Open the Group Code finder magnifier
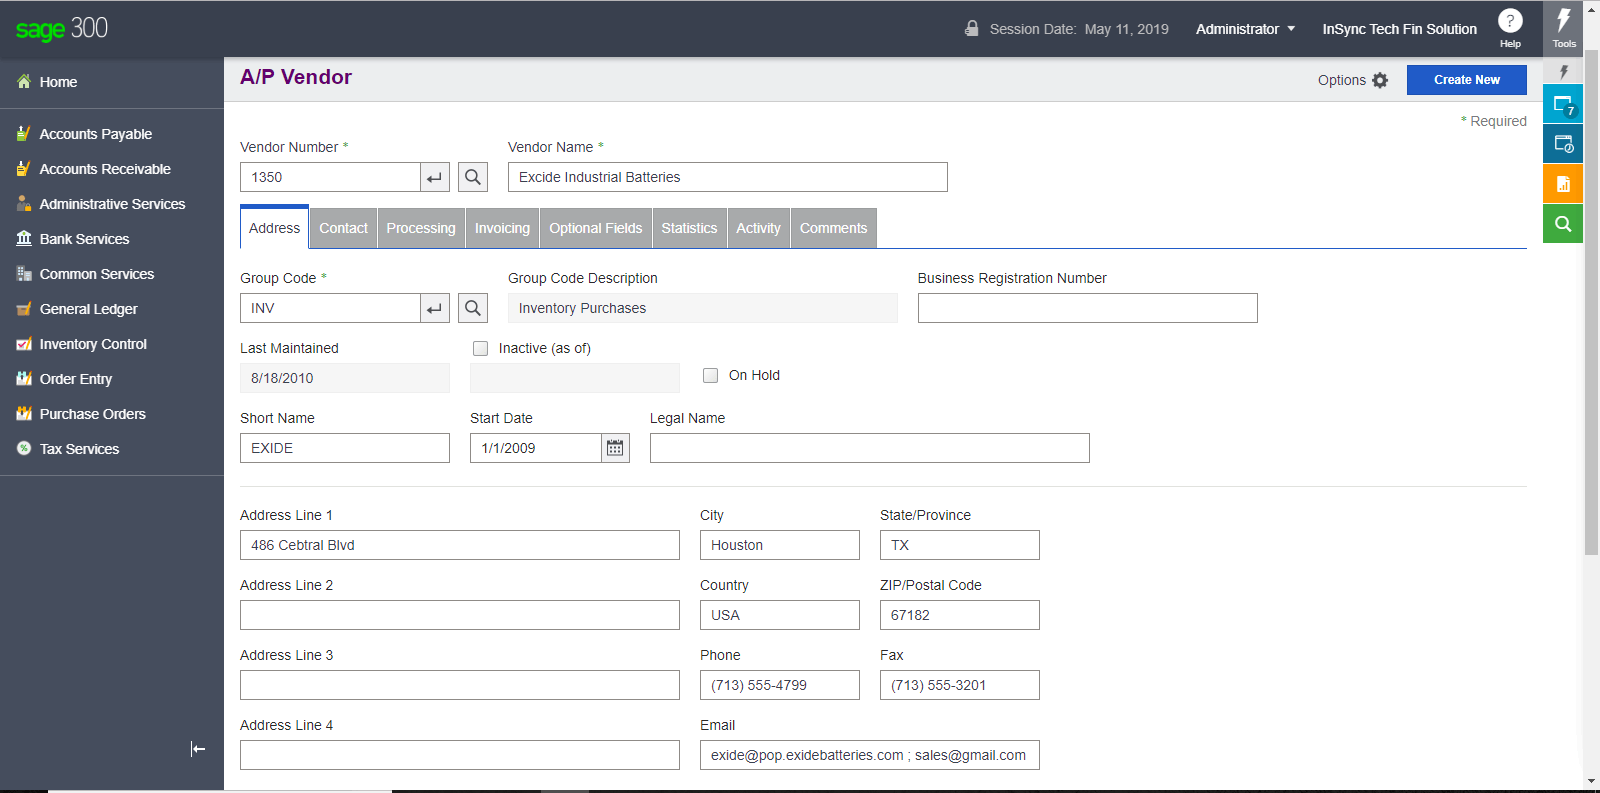Image resolution: width=1600 pixels, height=793 pixels. 473,308
